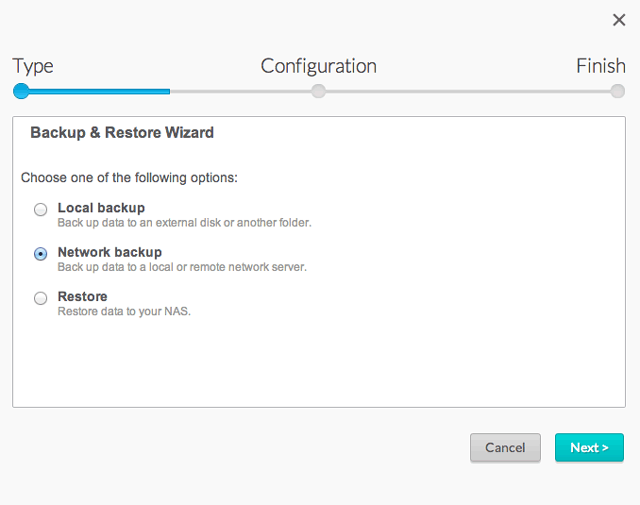Click the Restore option title
The image size is (640, 505).
(x=82, y=296)
